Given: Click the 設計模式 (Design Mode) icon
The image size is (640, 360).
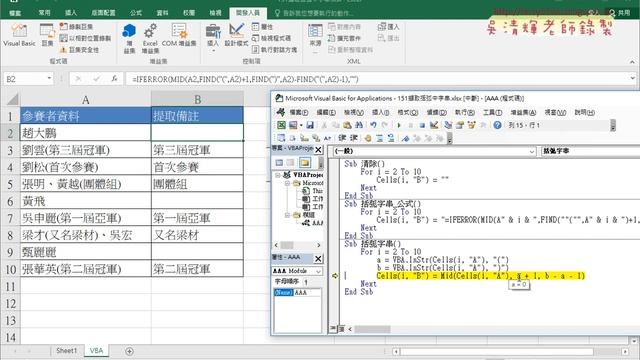Looking at the screenshot, I should [236, 35].
